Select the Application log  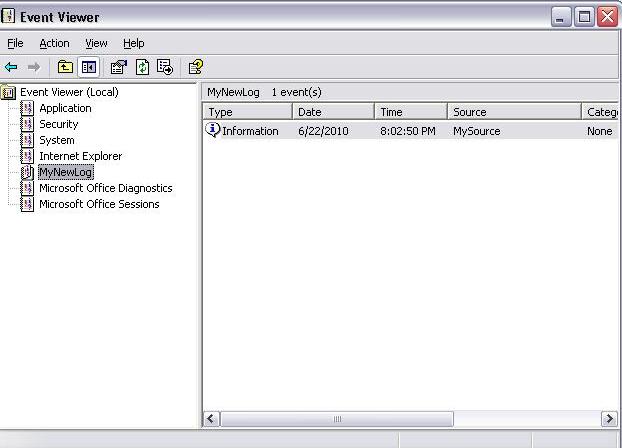pyautogui.click(x=65, y=108)
